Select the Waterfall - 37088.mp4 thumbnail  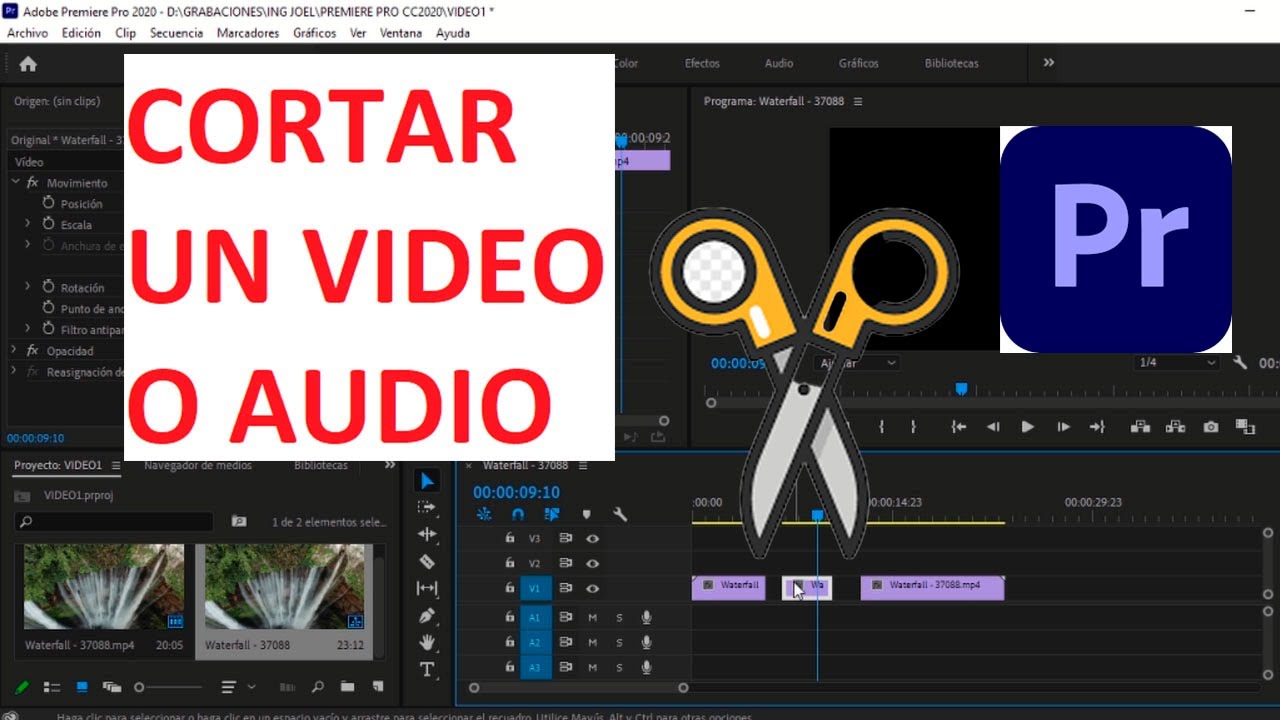tap(104, 587)
